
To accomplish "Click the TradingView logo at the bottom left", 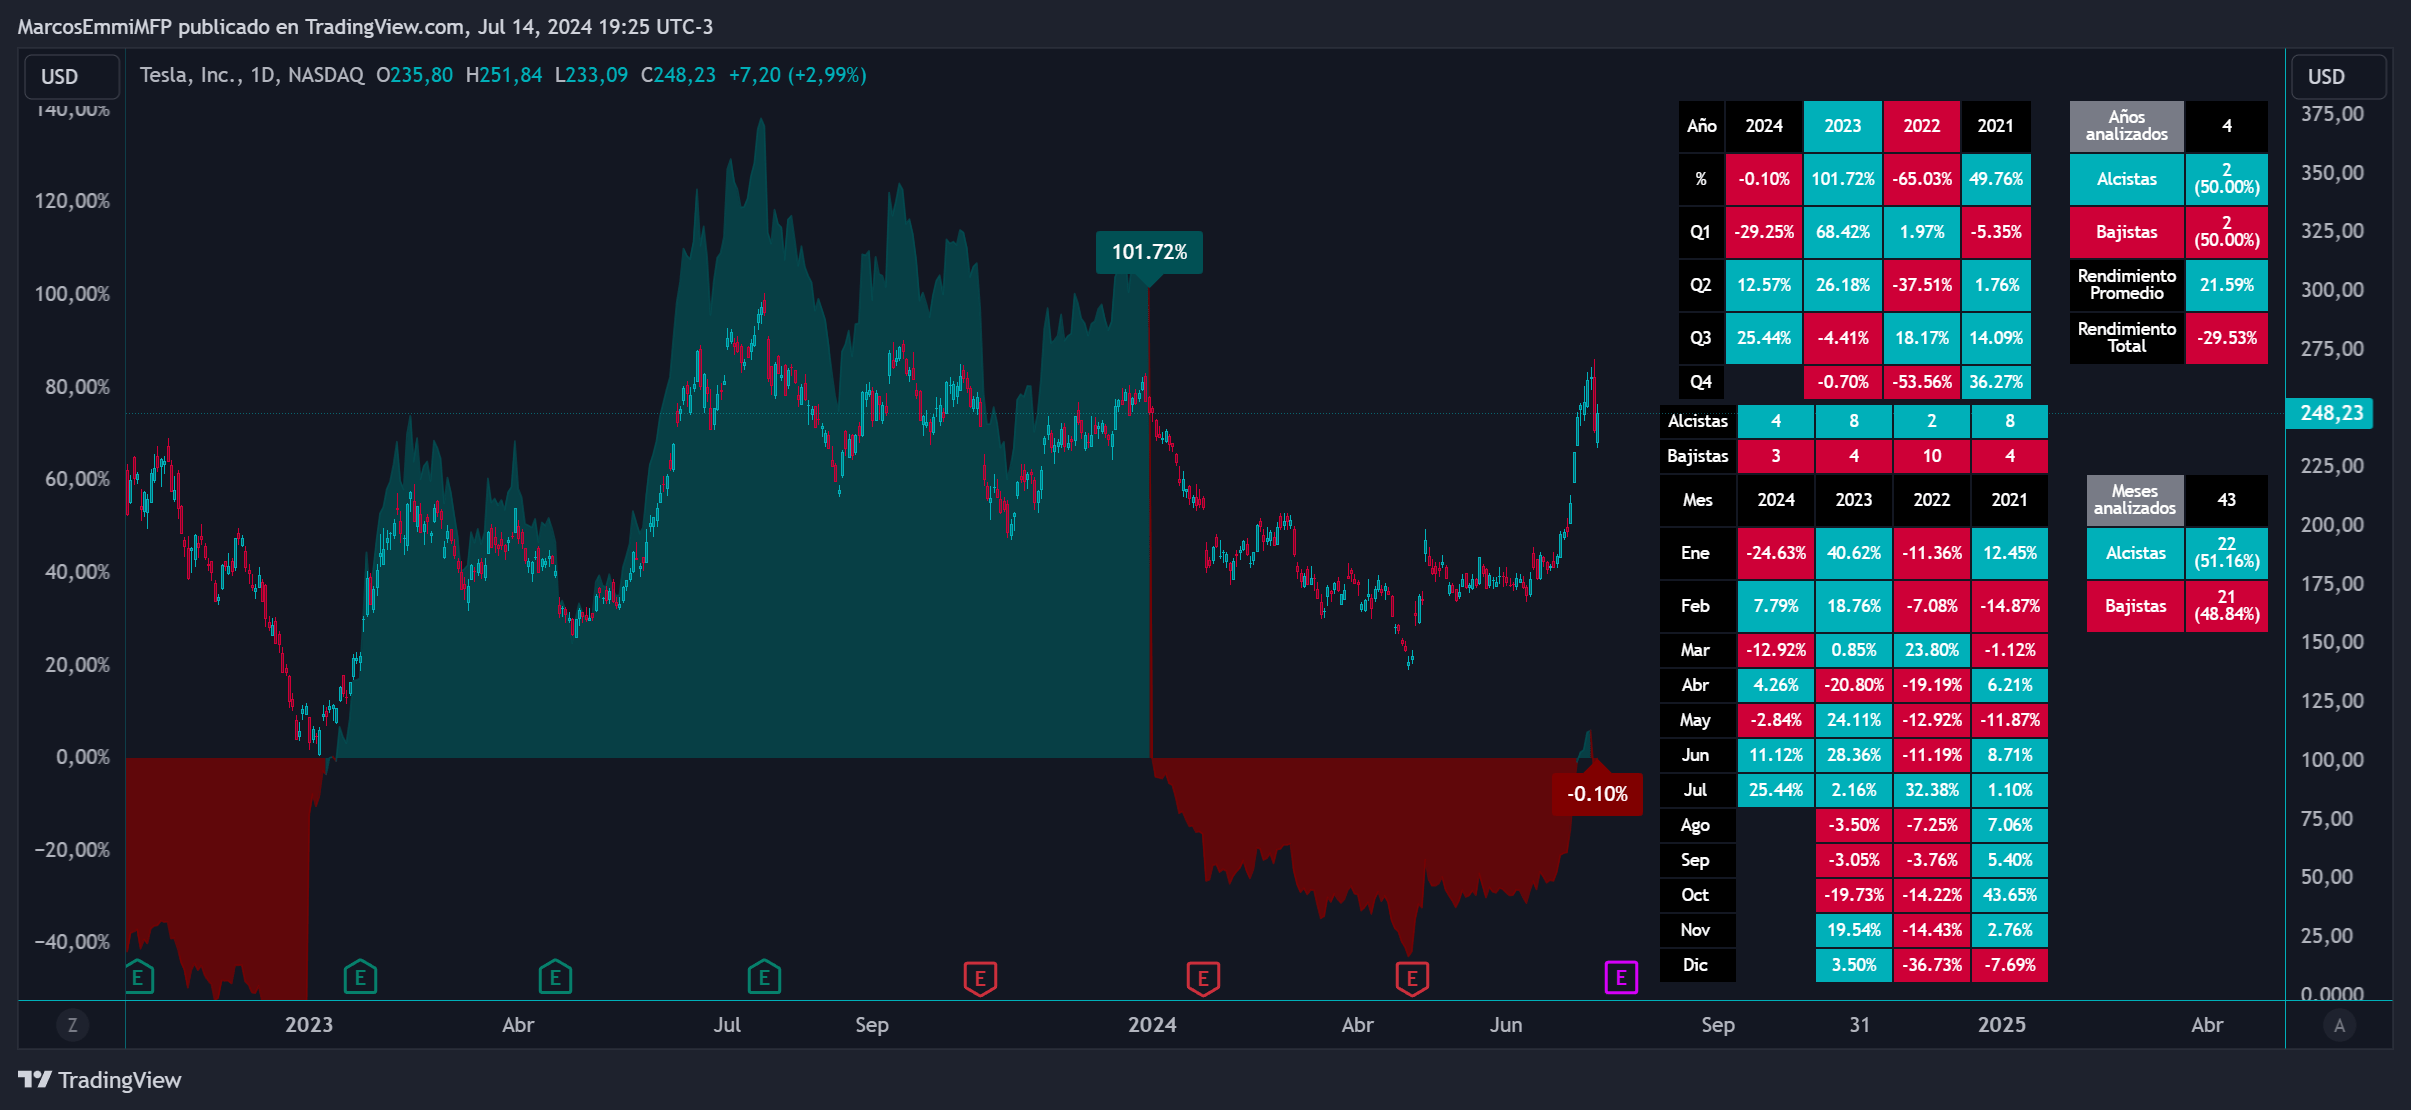I will pos(100,1080).
